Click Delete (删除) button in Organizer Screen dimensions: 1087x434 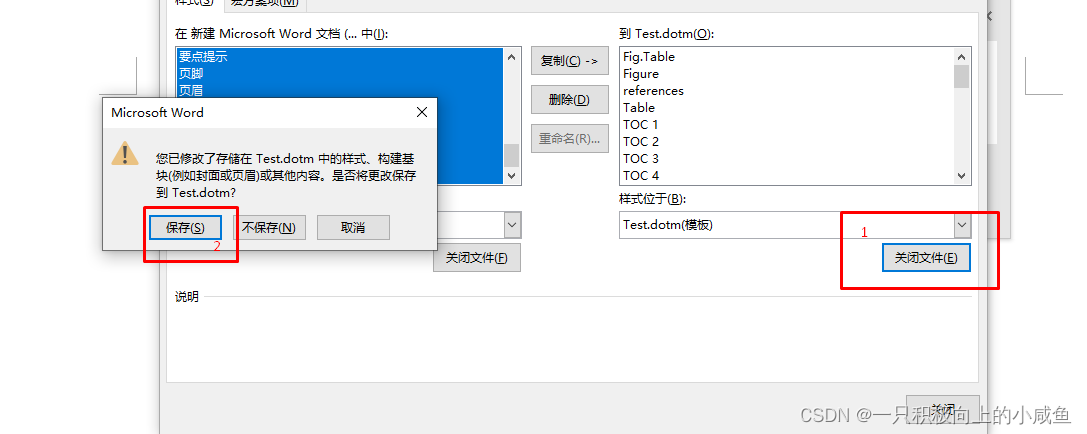569,100
